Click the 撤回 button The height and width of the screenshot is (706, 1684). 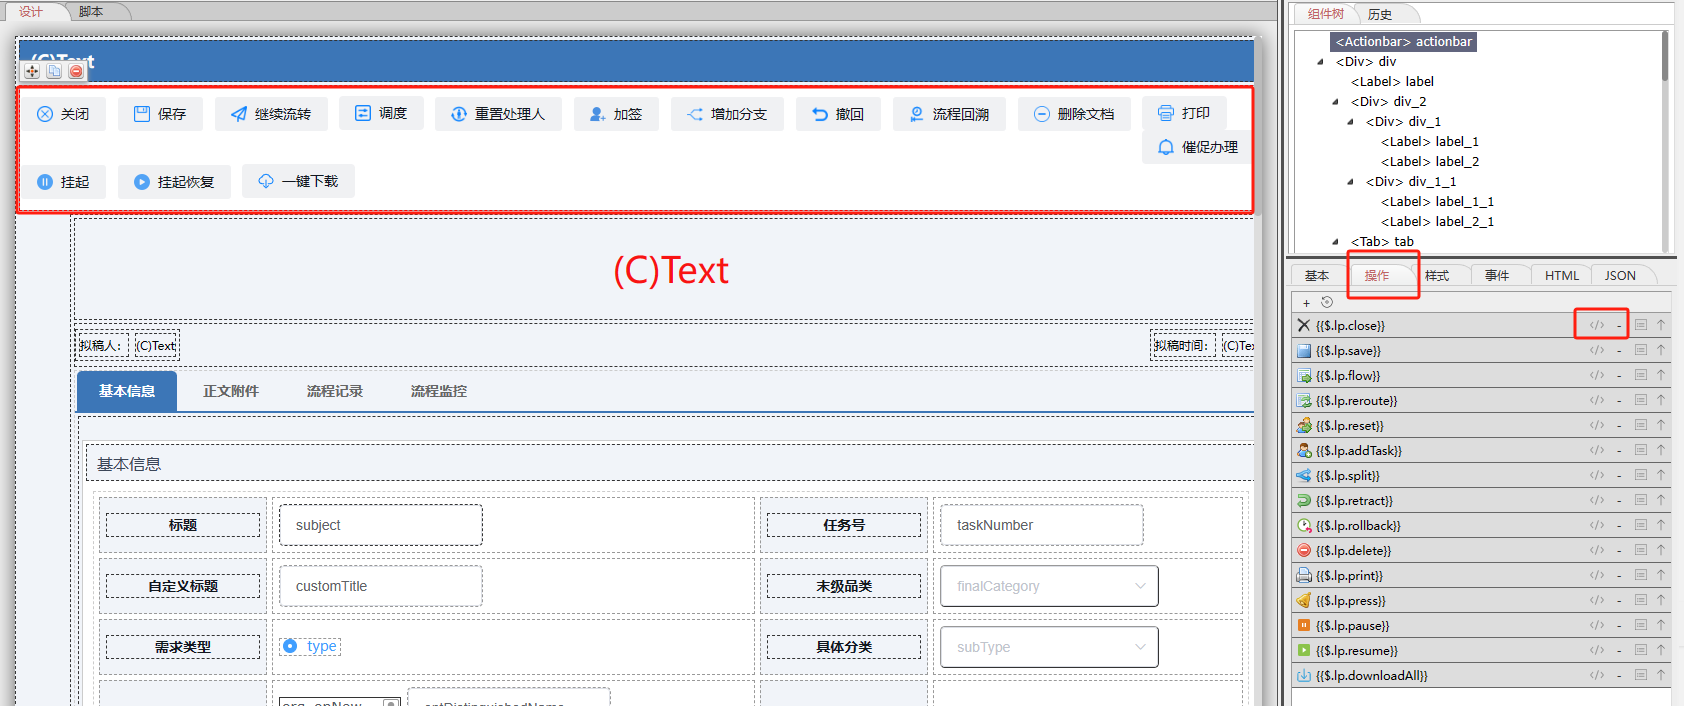click(x=838, y=114)
